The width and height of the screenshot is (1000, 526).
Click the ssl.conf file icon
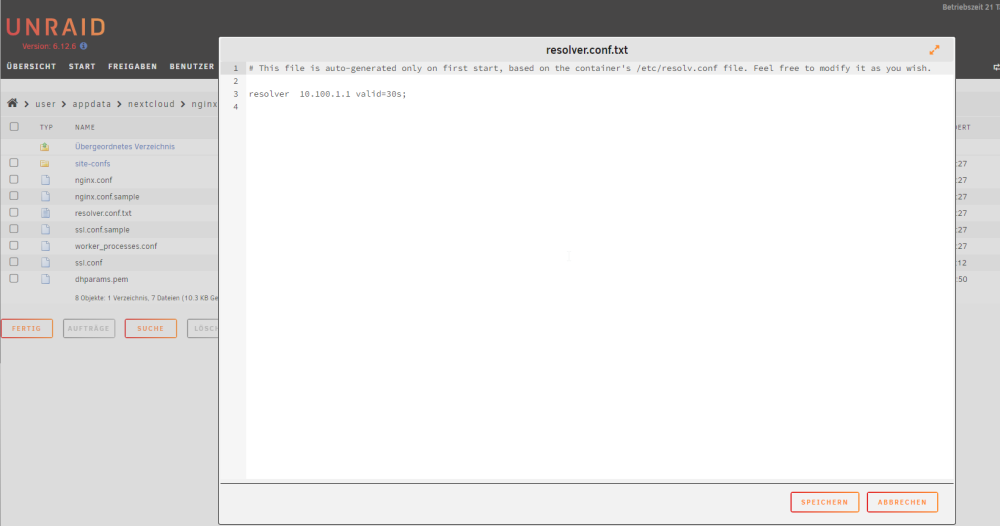pos(45,263)
